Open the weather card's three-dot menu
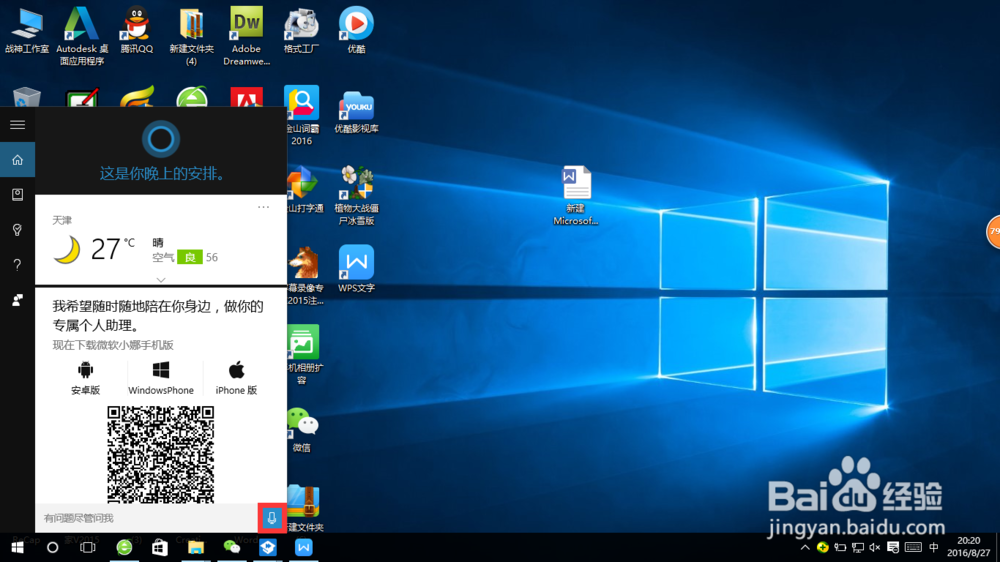Screen dimensions: 1000x562 (x=263, y=207)
